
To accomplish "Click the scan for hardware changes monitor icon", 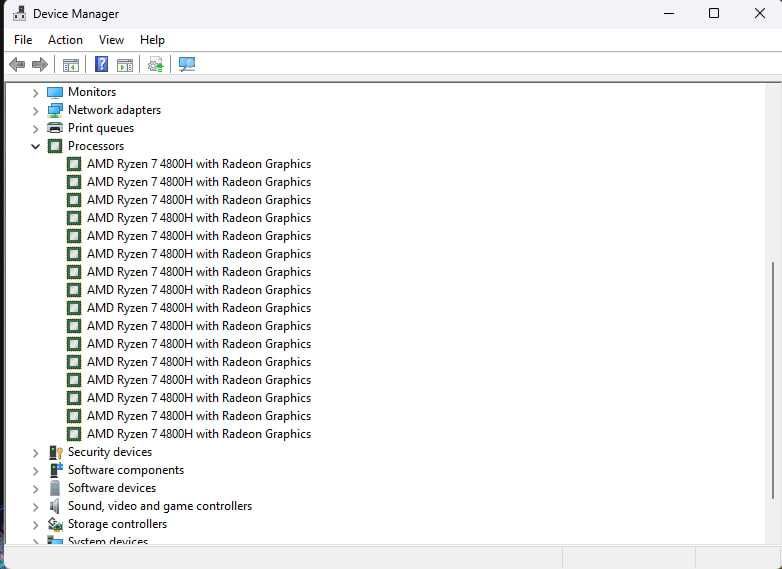I will coord(187,64).
